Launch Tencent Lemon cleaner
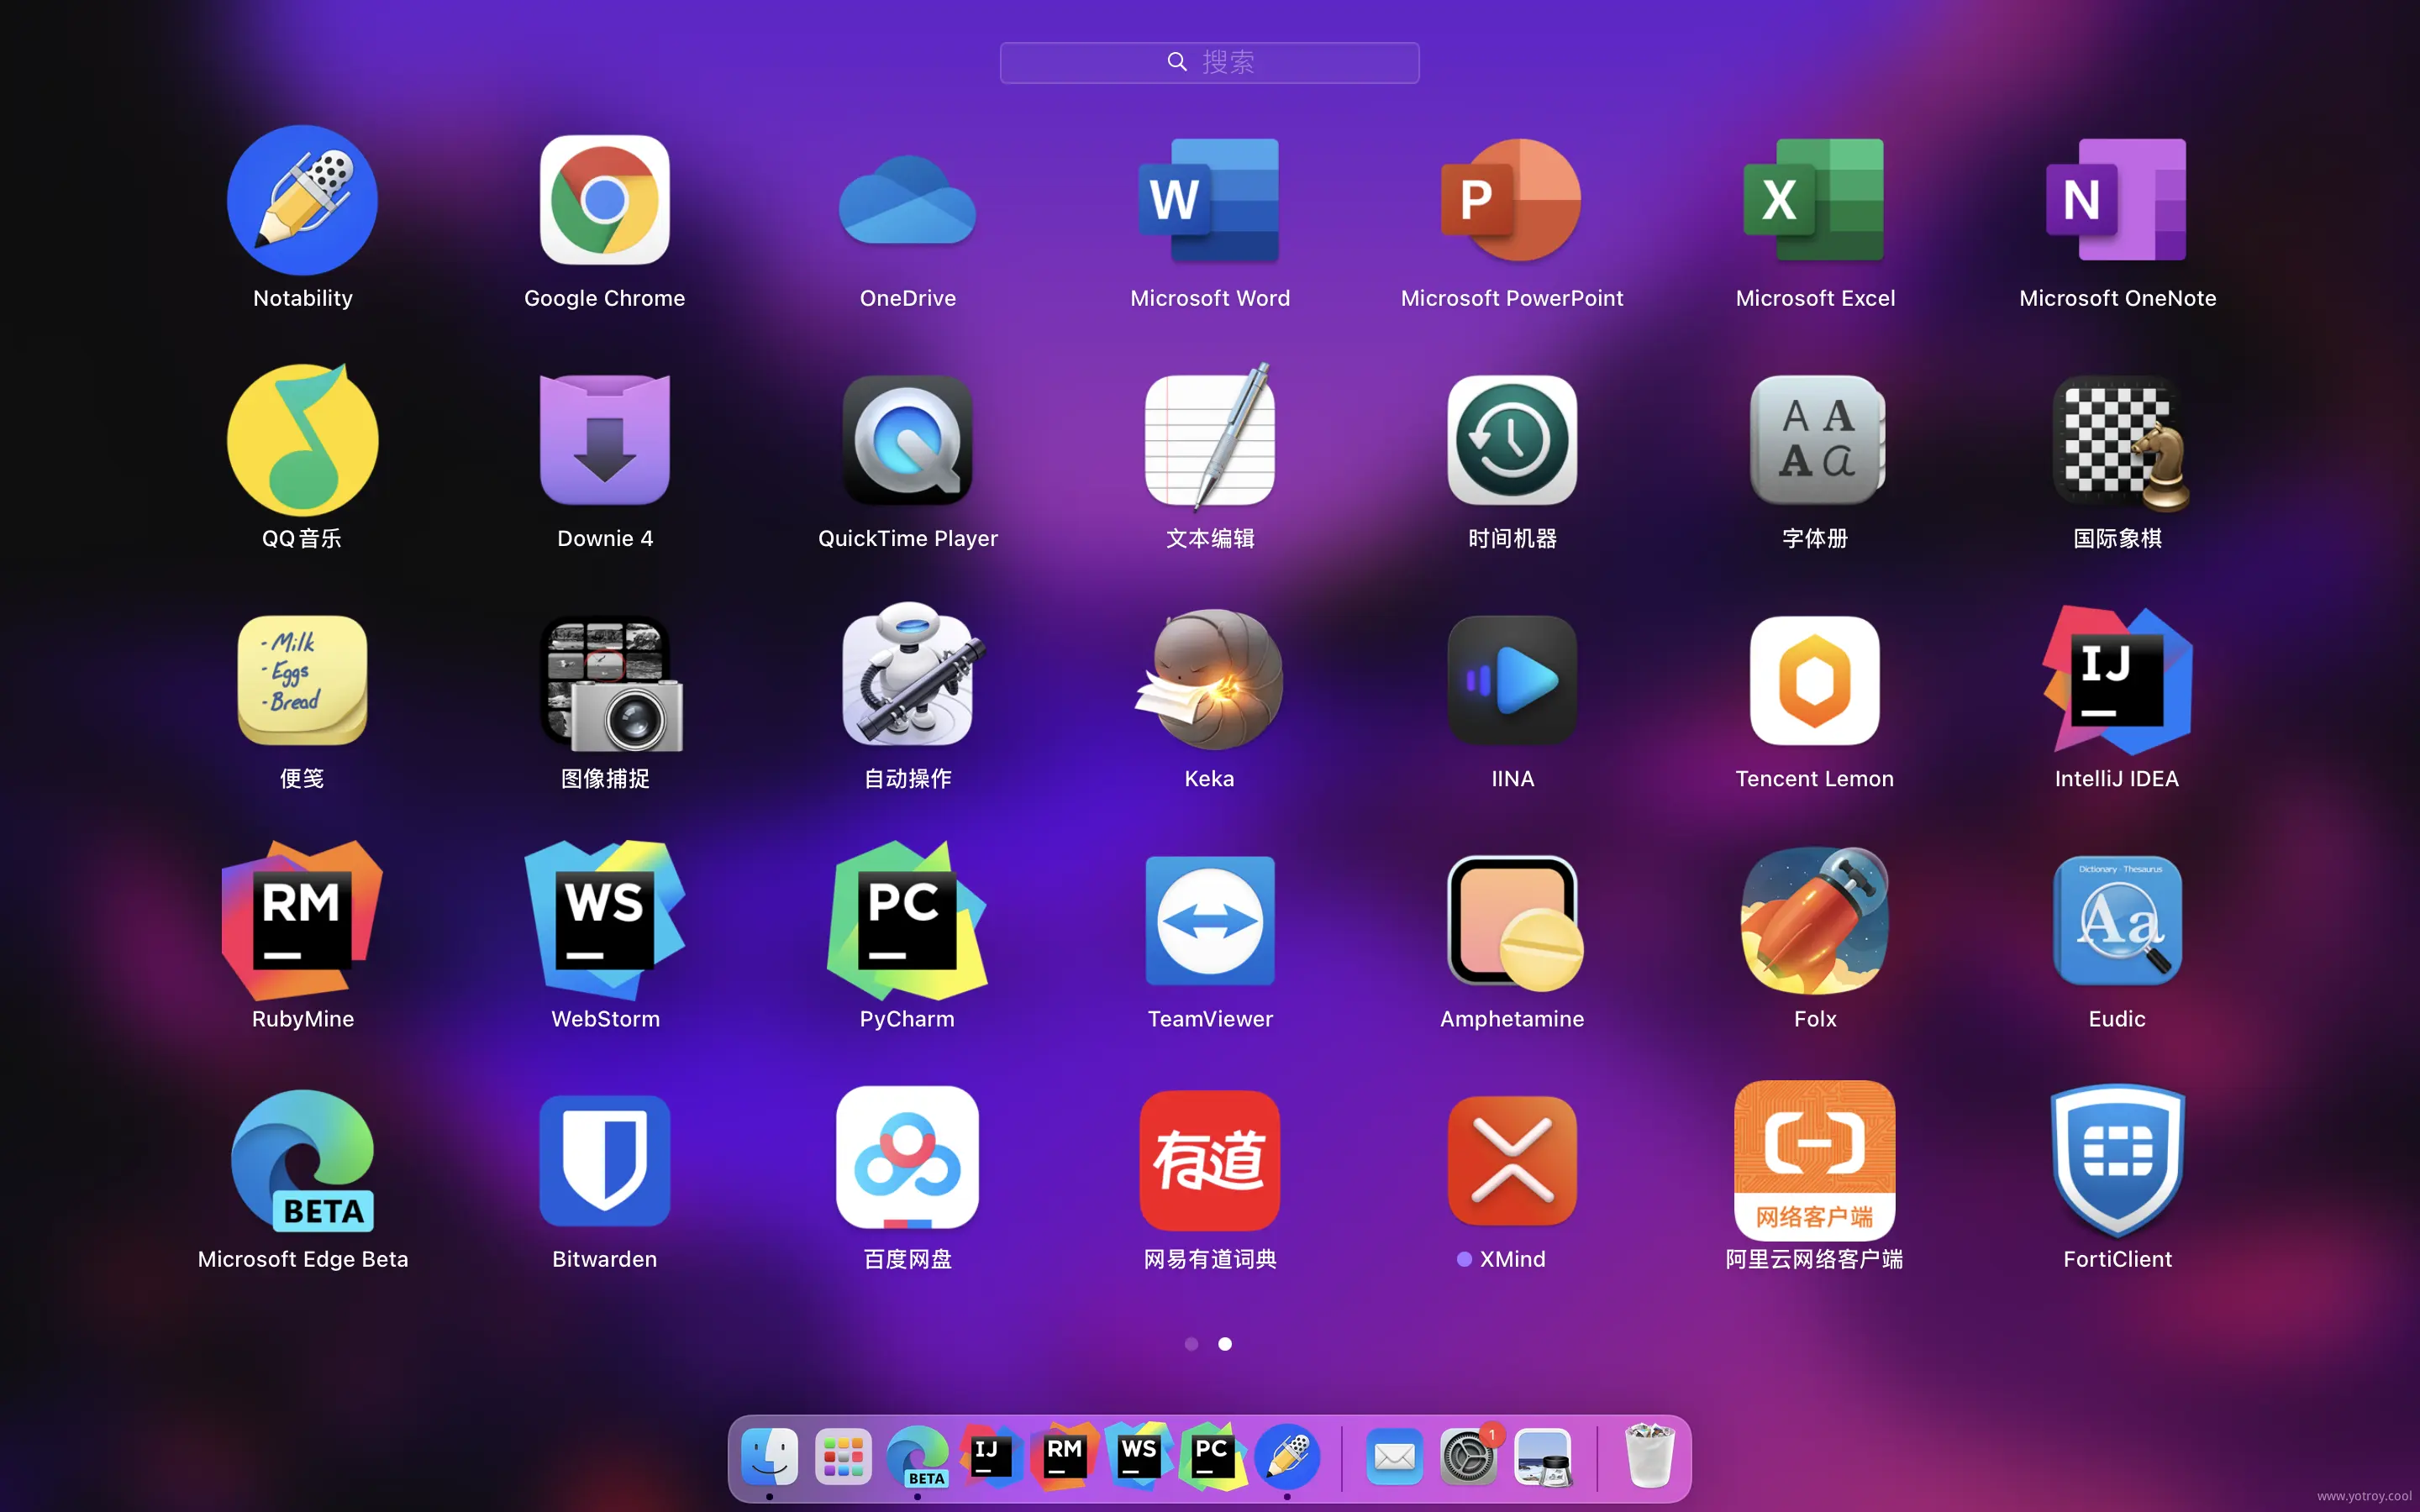The image size is (2420, 1512). (1815, 680)
